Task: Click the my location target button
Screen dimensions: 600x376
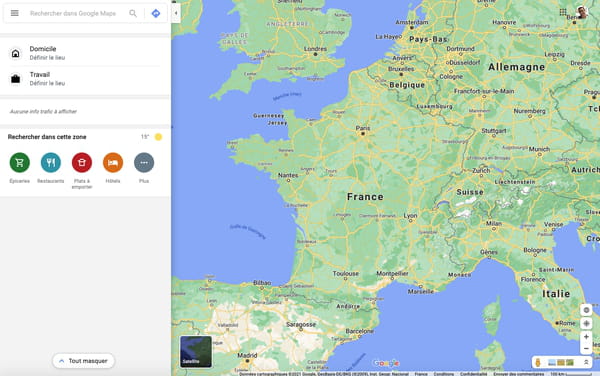Action: [x=586, y=324]
